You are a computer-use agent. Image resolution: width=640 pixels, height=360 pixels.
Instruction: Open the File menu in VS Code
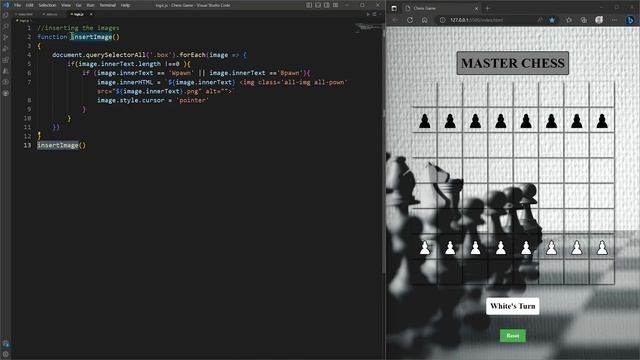pos(18,5)
